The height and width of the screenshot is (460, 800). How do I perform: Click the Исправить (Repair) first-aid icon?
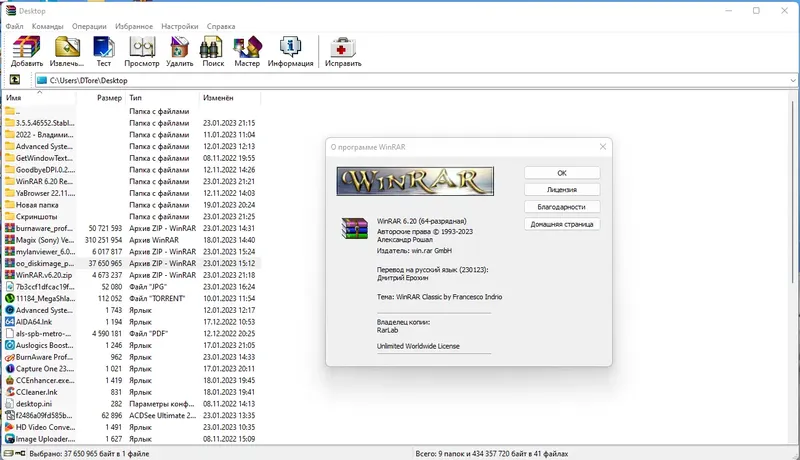coord(343,52)
